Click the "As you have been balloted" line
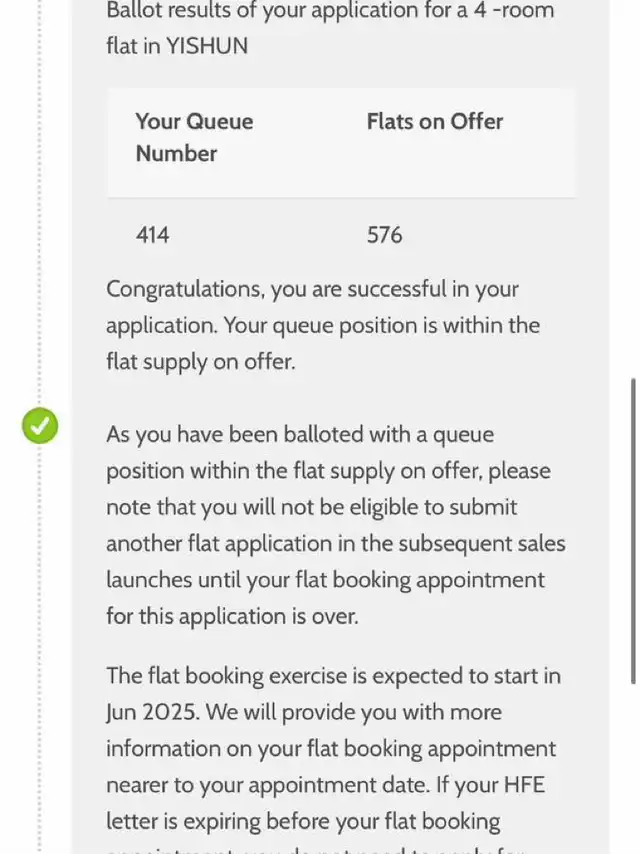Viewport: 640px width, 854px height. (x=300, y=435)
